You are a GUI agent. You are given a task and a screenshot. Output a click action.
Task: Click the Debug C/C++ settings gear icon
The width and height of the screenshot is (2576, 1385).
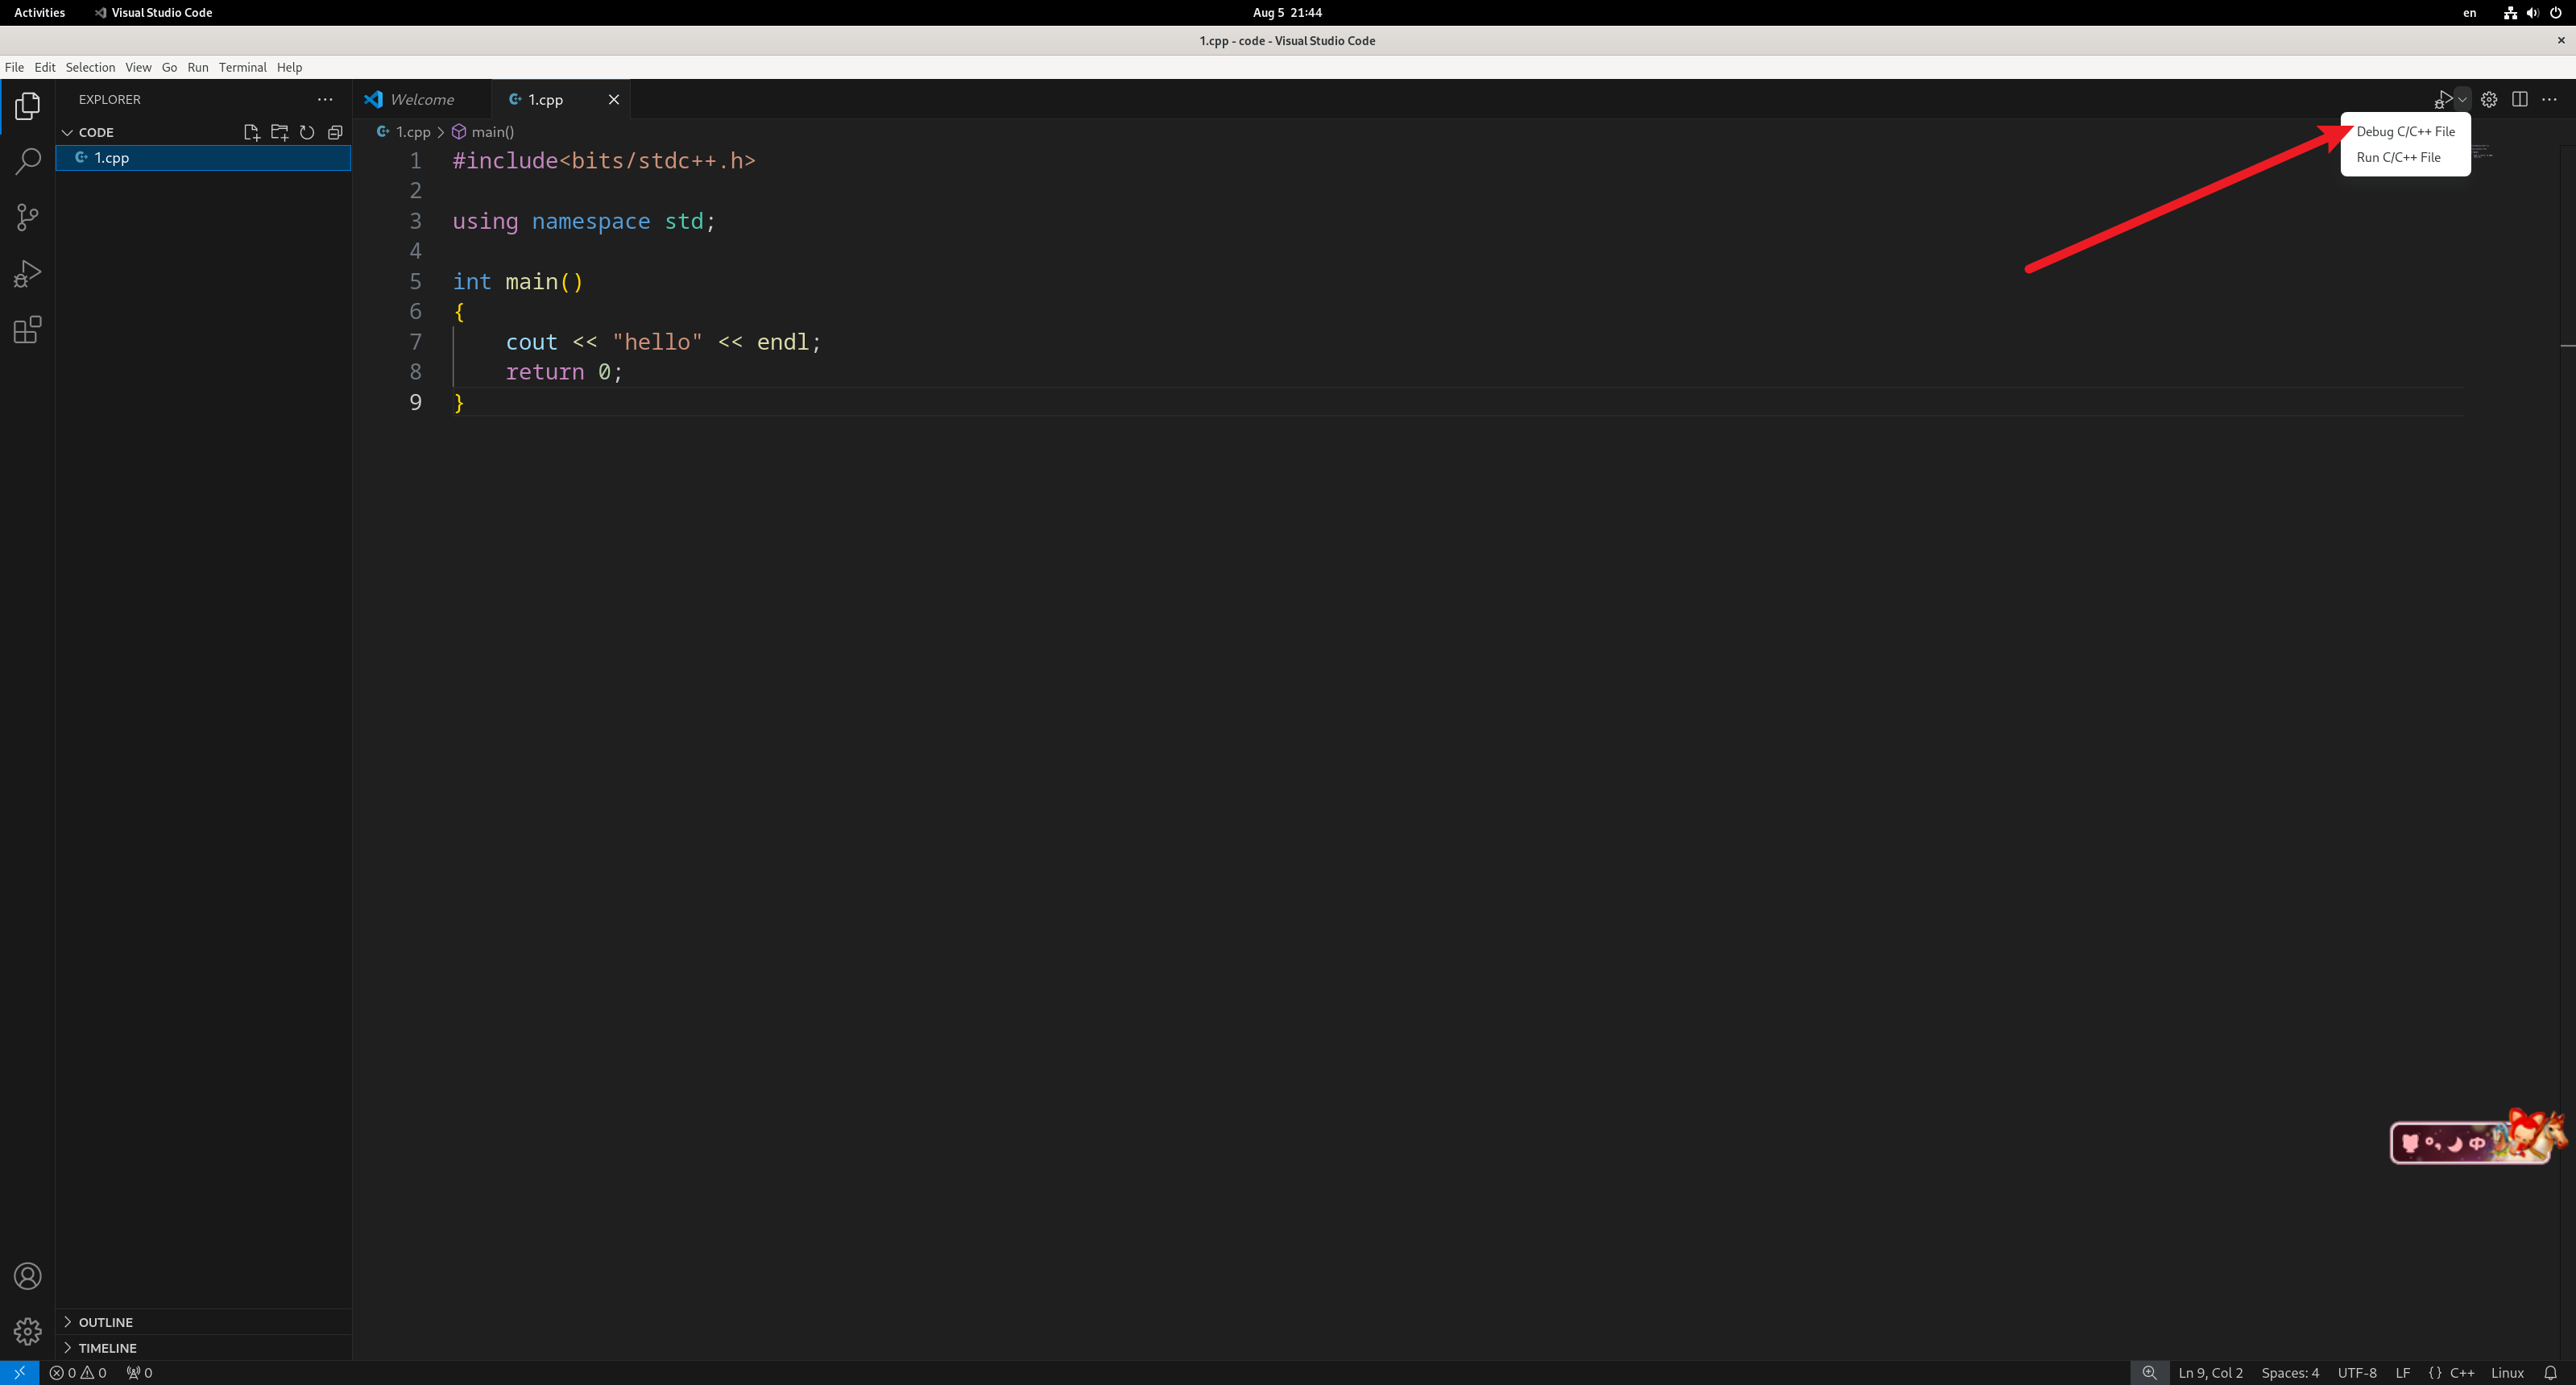point(2490,99)
